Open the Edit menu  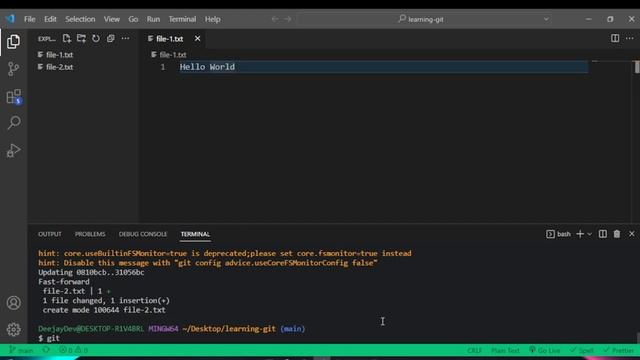coord(50,19)
